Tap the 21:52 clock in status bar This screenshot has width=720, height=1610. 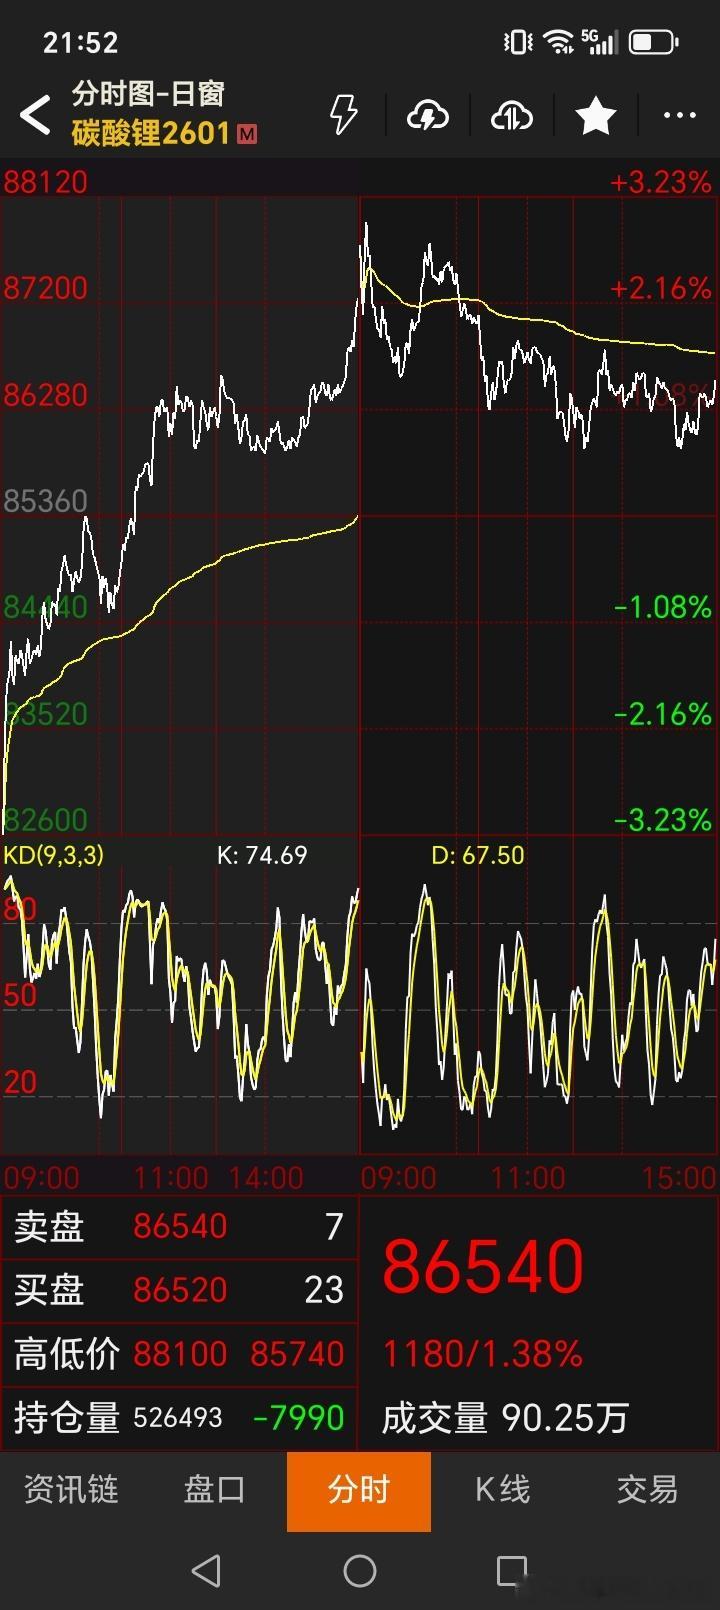[81, 42]
